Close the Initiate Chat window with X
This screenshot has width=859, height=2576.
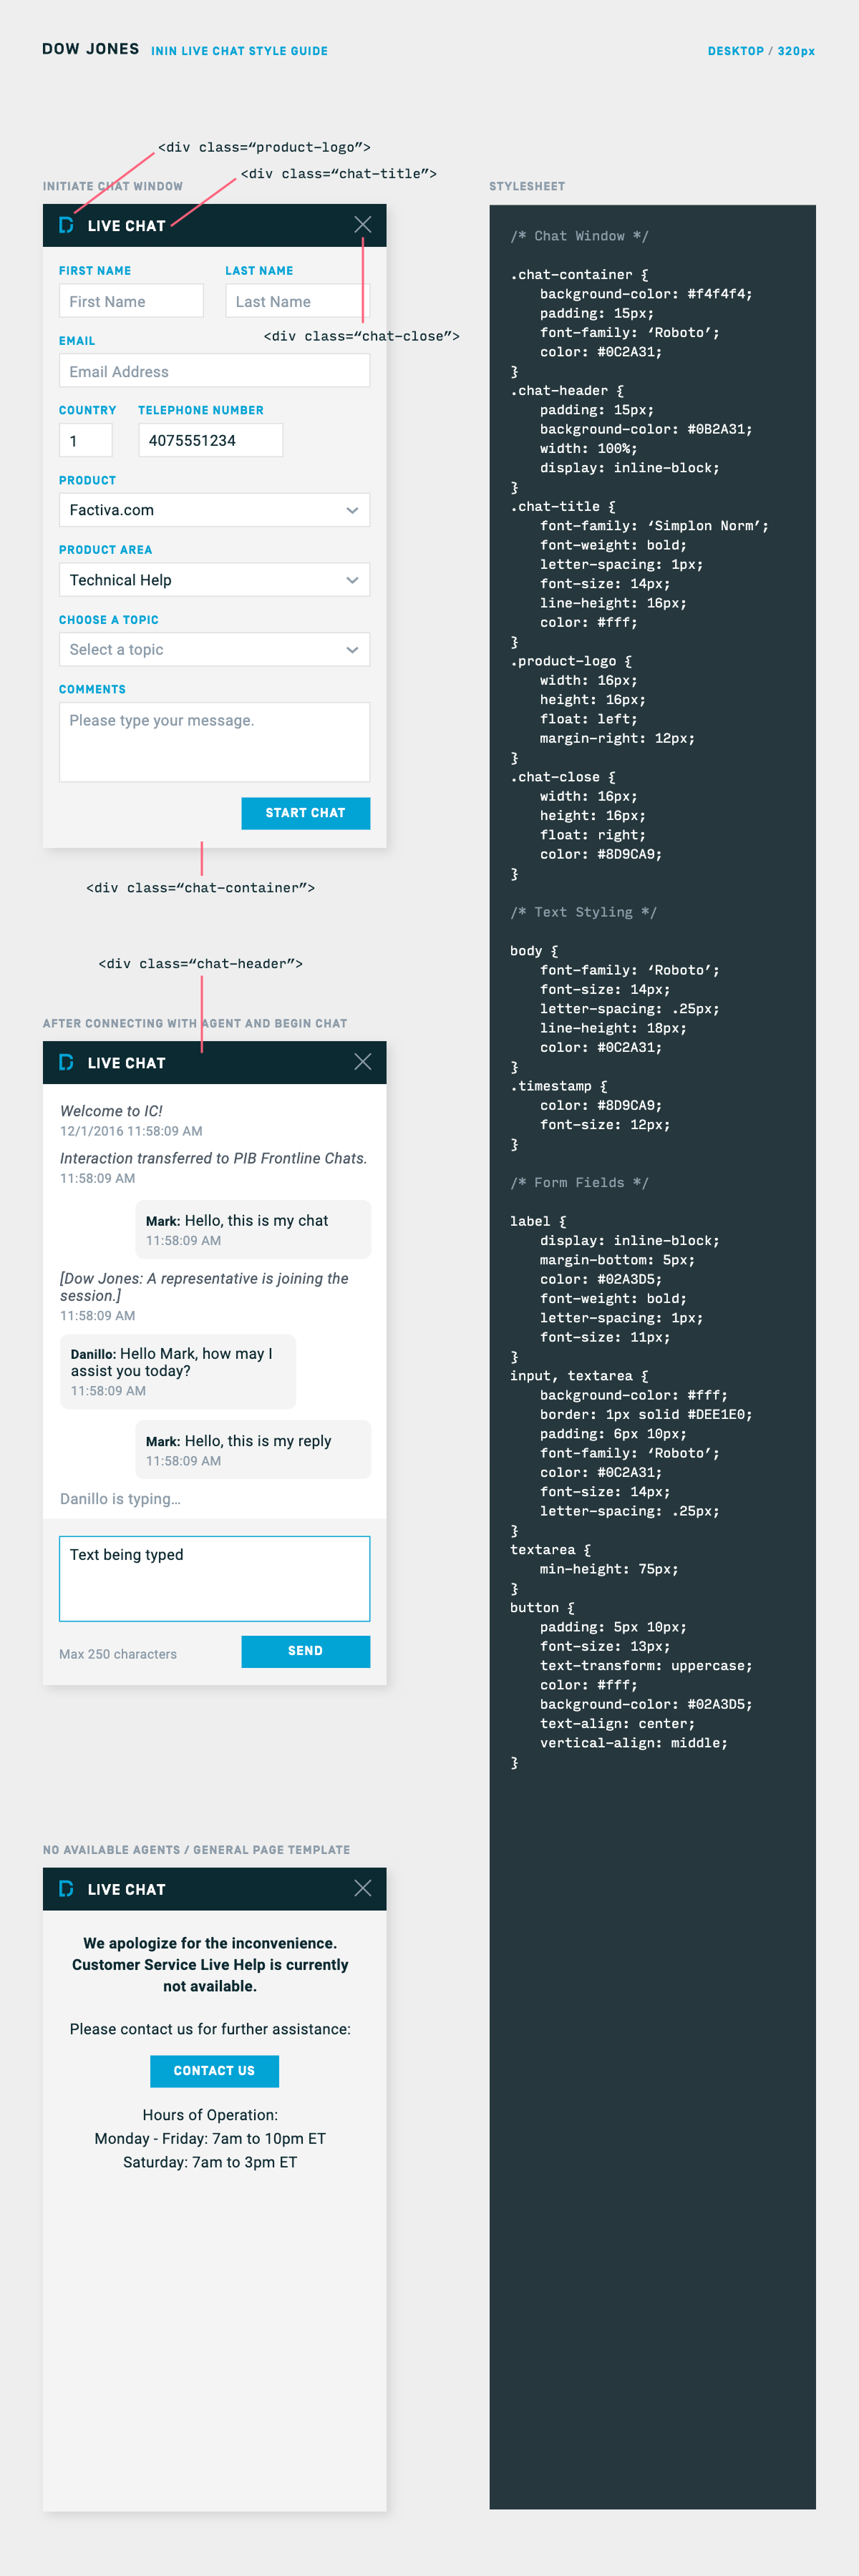tap(363, 225)
